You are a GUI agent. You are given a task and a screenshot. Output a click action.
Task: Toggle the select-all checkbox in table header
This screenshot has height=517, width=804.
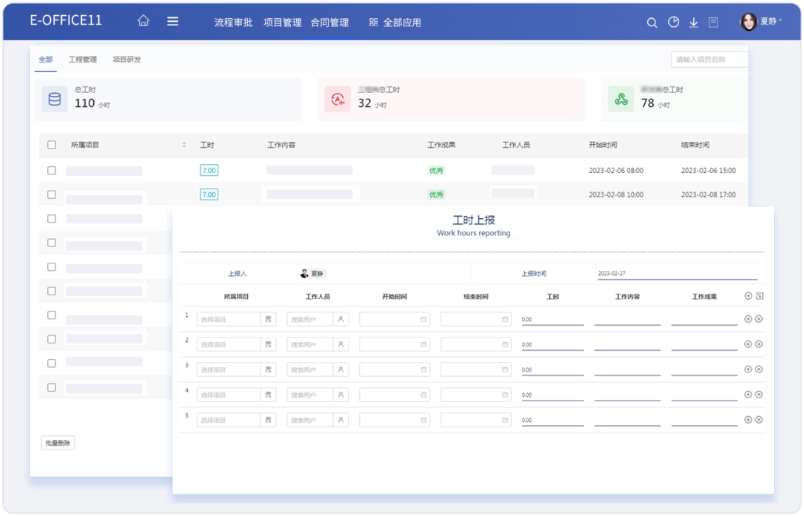click(x=52, y=145)
